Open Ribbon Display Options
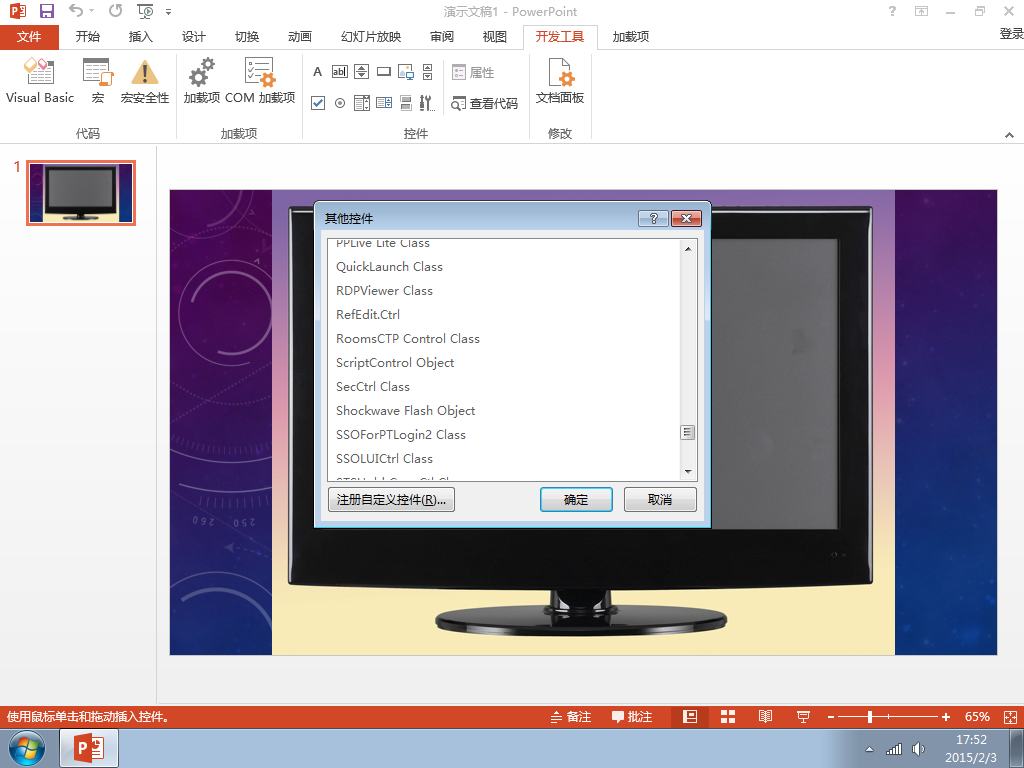This screenshot has width=1024, height=768. (921, 11)
